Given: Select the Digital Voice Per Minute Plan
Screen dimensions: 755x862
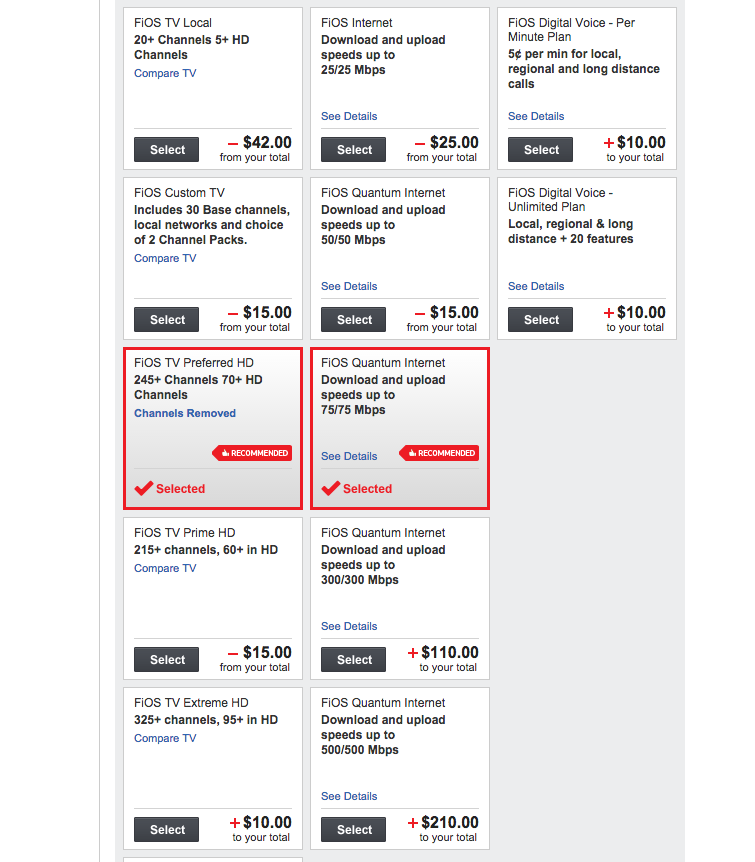Looking at the screenshot, I should point(541,150).
